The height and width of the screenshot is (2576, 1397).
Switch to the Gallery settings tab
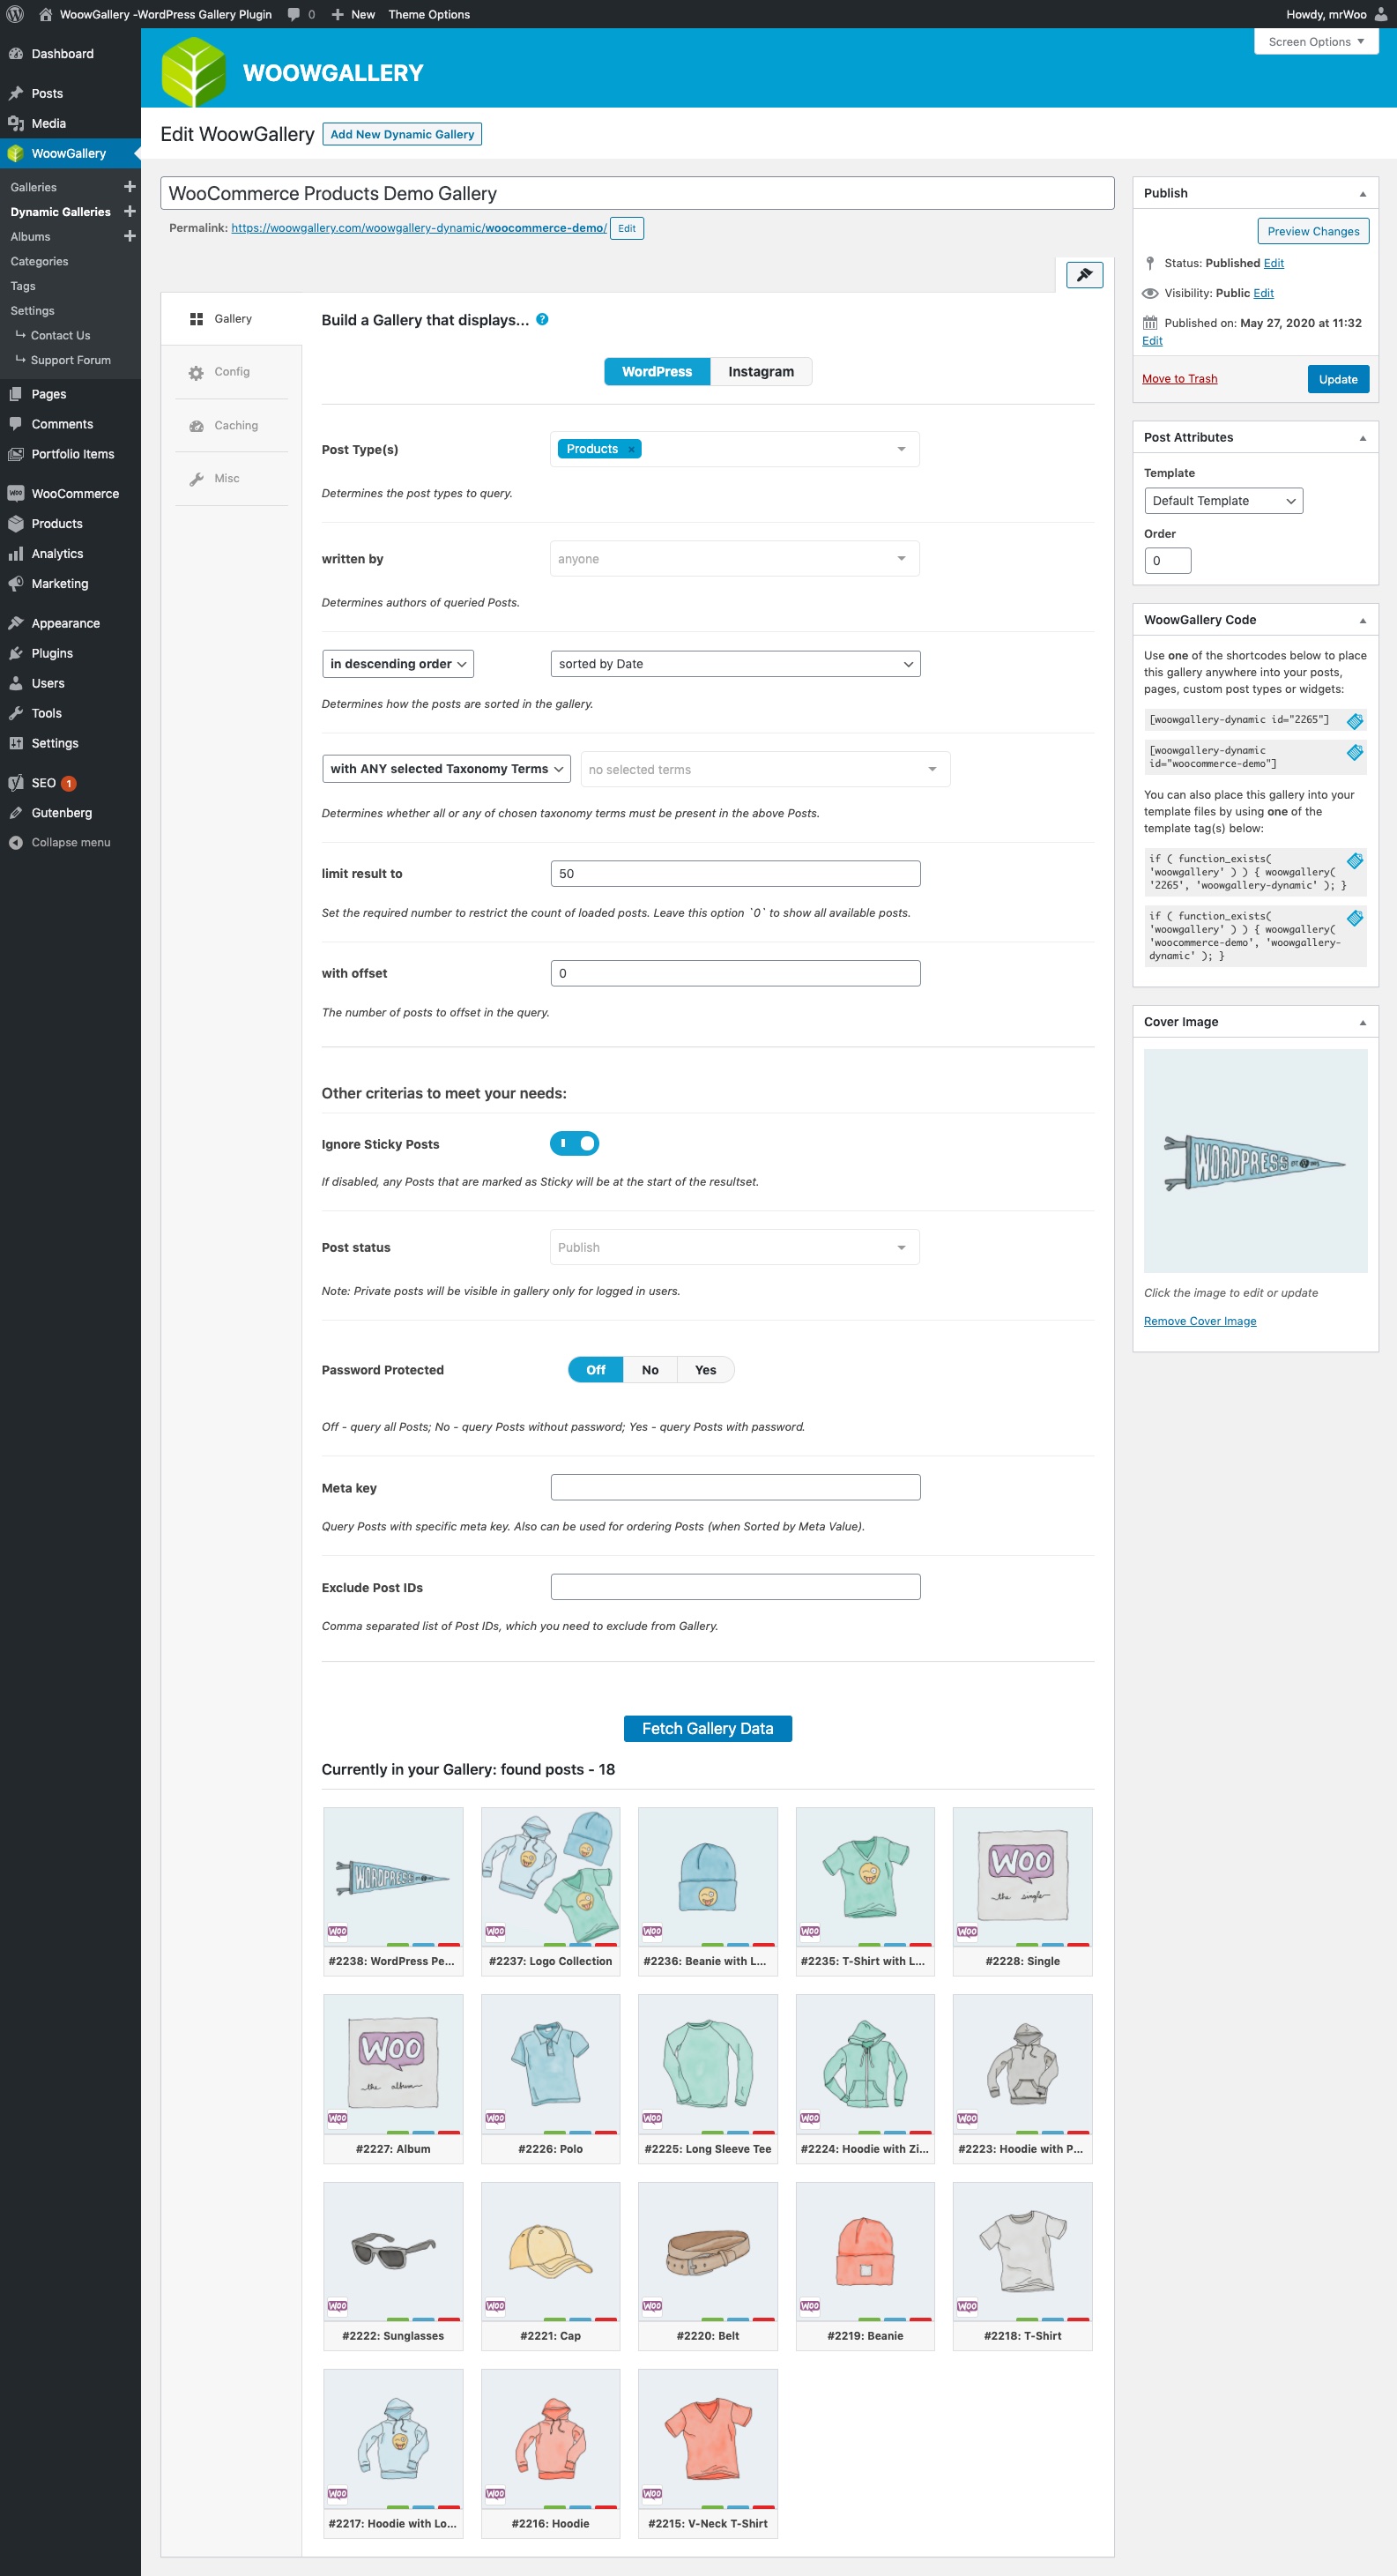(231, 318)
